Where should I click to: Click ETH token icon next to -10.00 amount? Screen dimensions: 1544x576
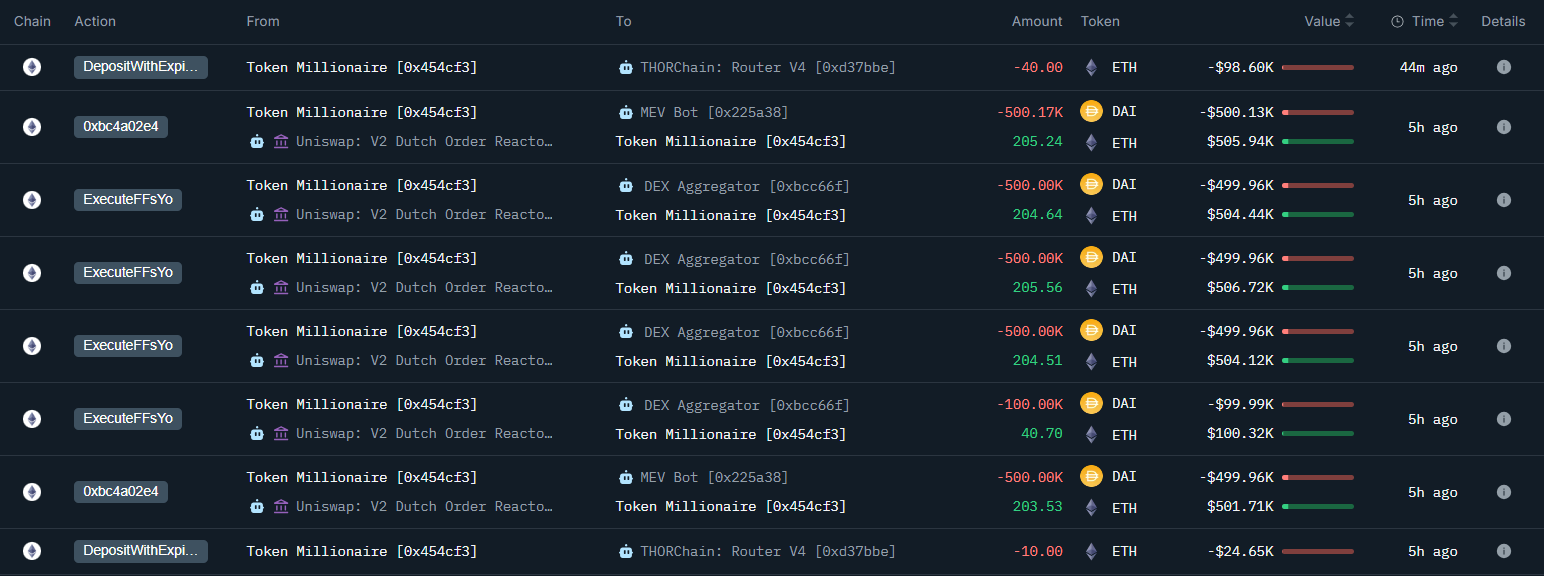(1091, 551)
